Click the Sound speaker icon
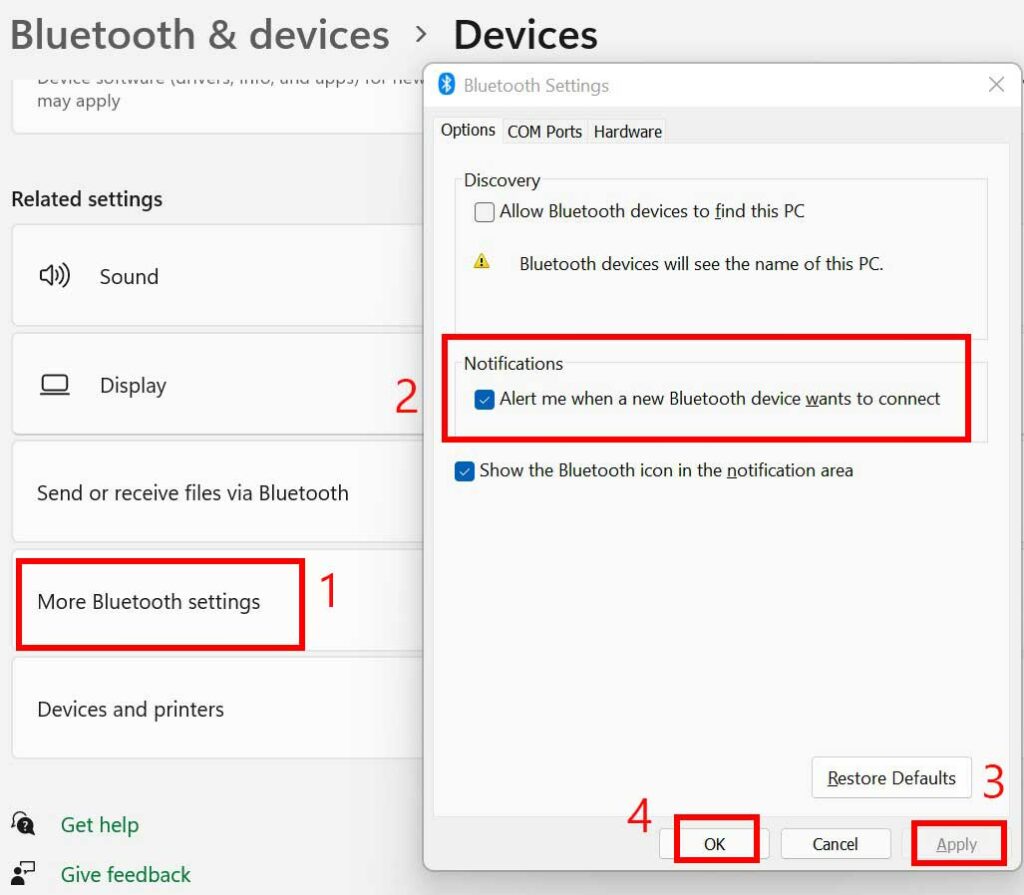 [x=54, y=276]
